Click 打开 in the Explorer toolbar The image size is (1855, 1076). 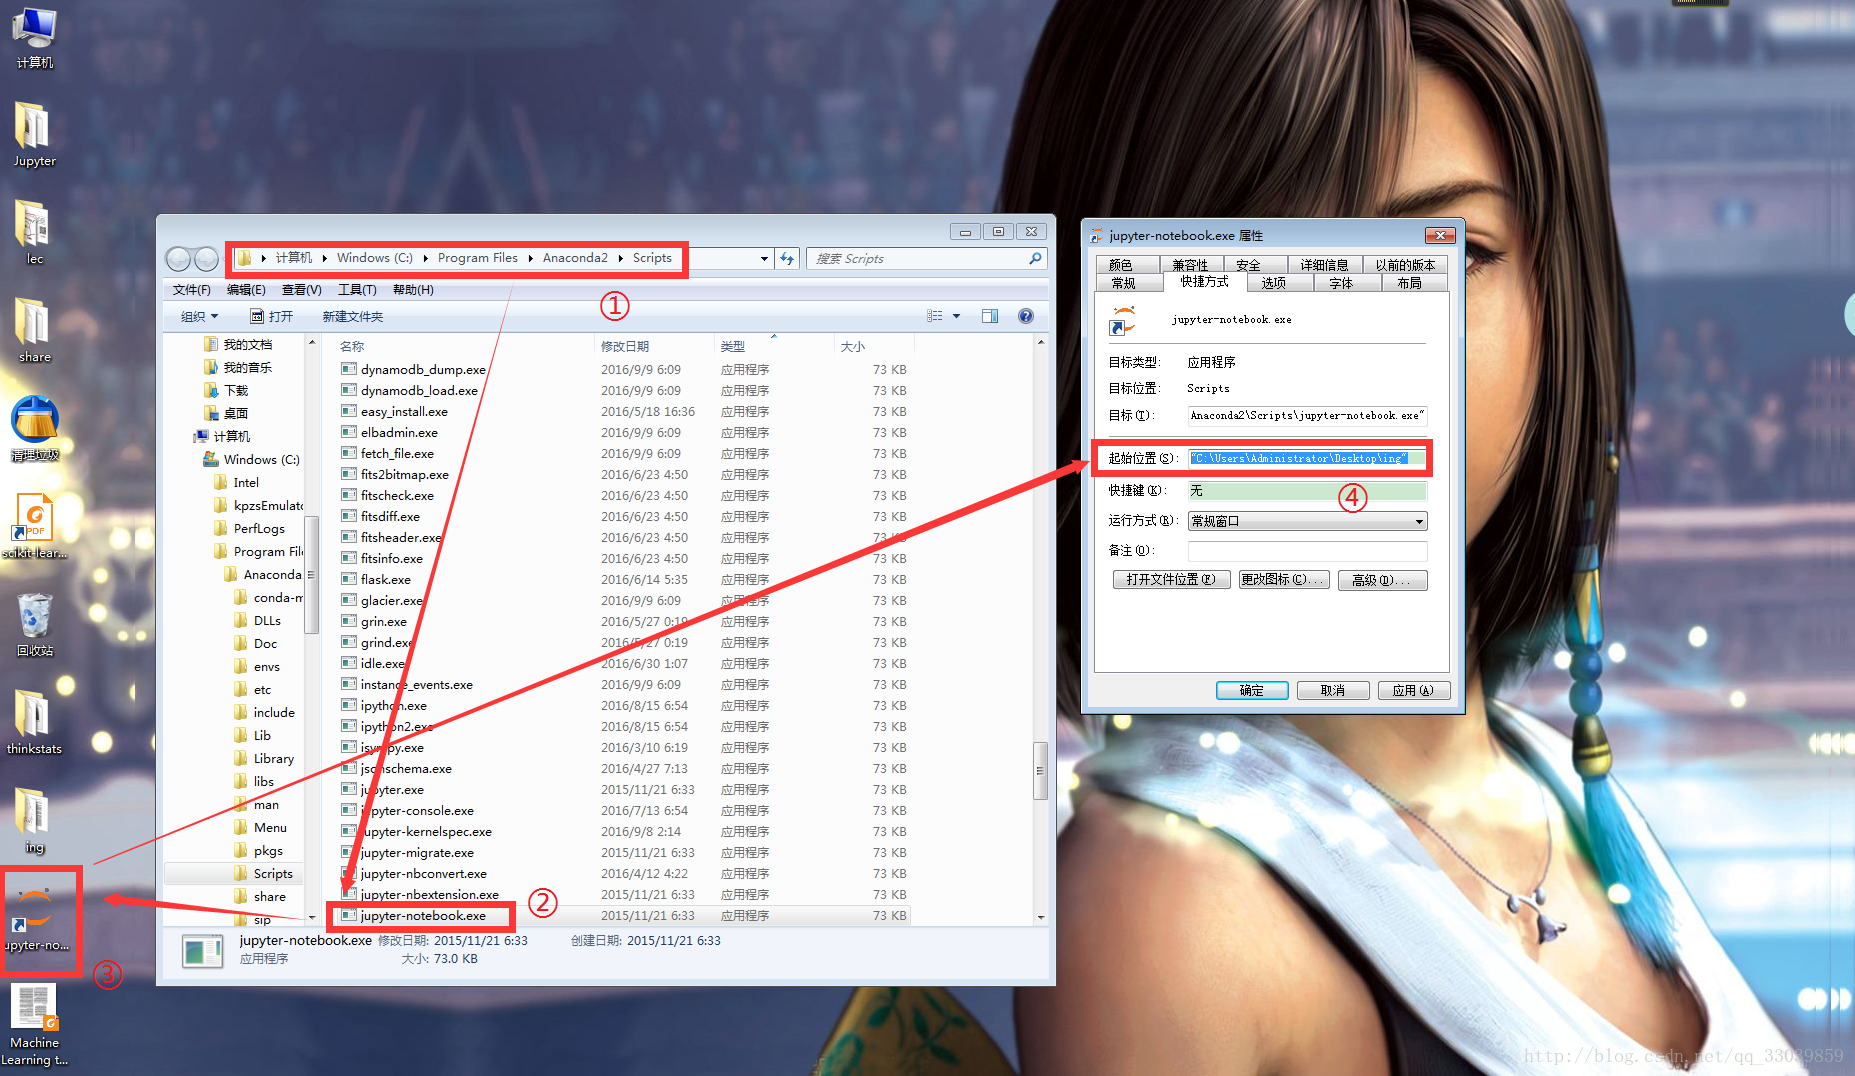pyautogui.click(x=272, y=316)
